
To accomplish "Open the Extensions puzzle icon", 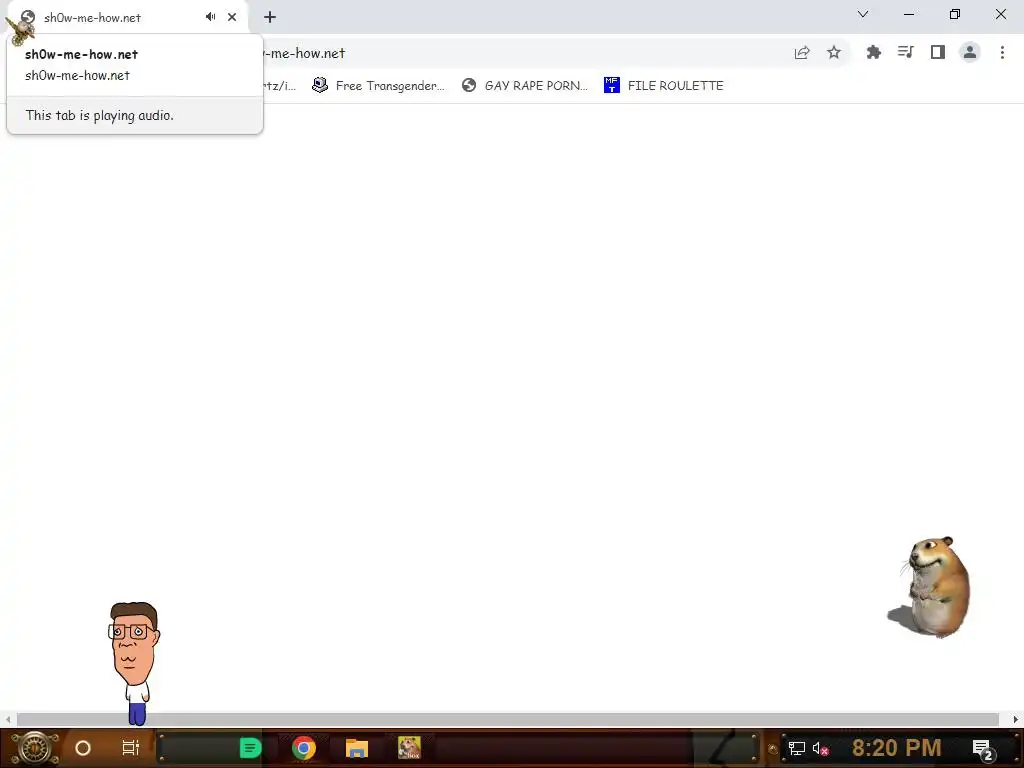I will coord(873,52).
